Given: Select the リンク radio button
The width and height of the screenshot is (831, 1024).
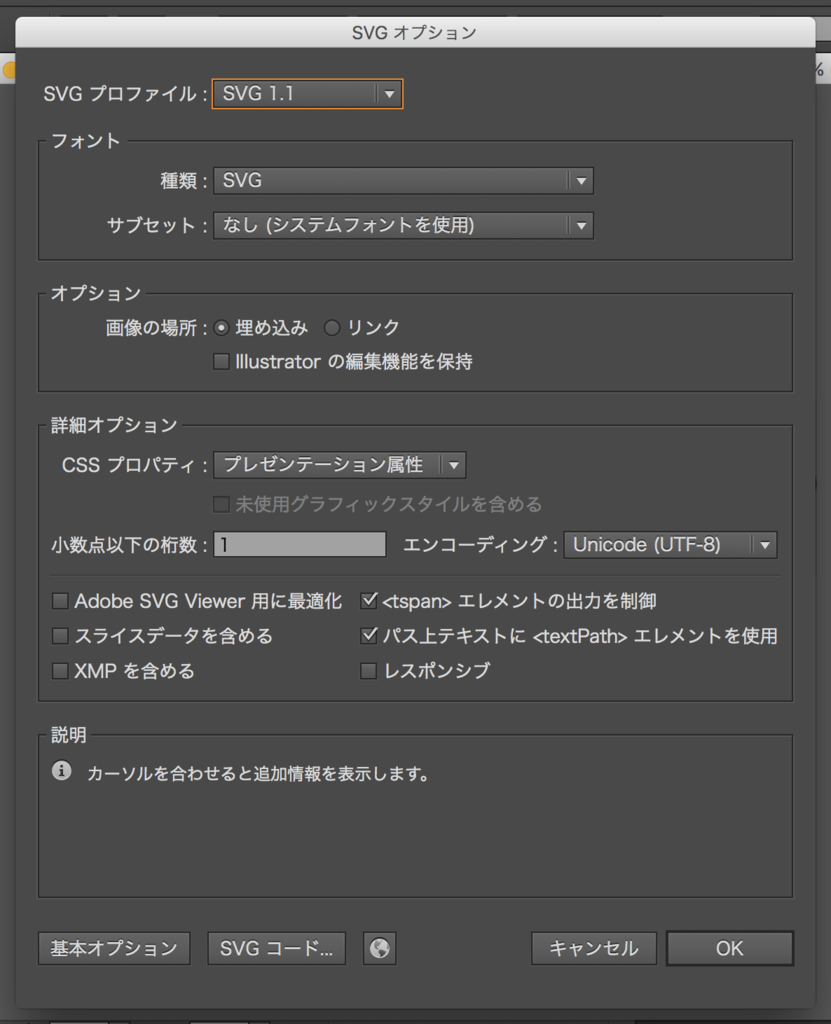Looking at the screenshot, I should [332, 328].
